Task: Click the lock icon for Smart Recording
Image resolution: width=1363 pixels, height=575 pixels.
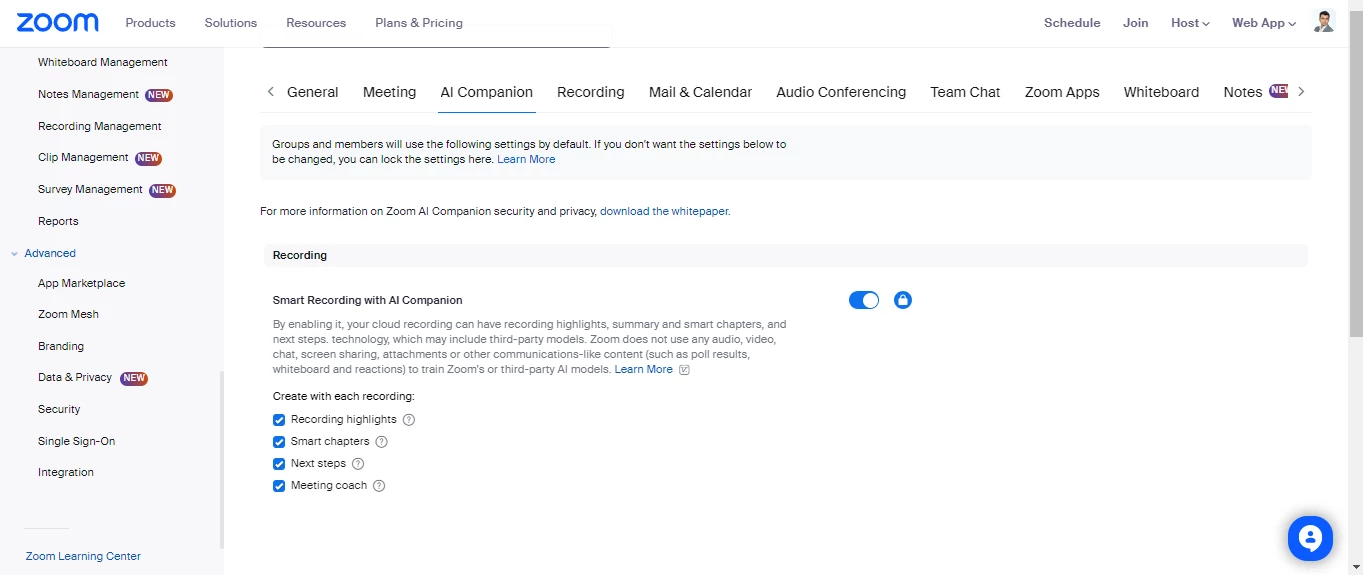Action: click(903, 300)
